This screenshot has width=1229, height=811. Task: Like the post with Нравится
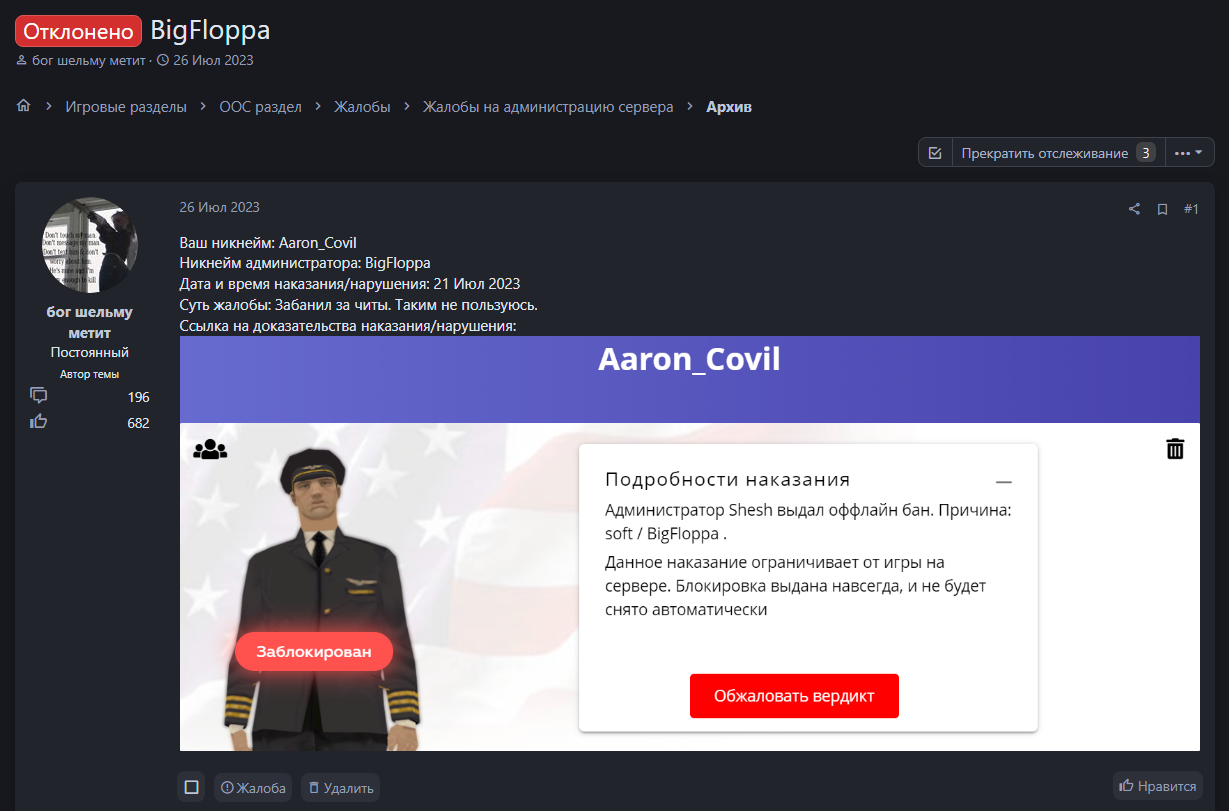(x=1157, y=786)
